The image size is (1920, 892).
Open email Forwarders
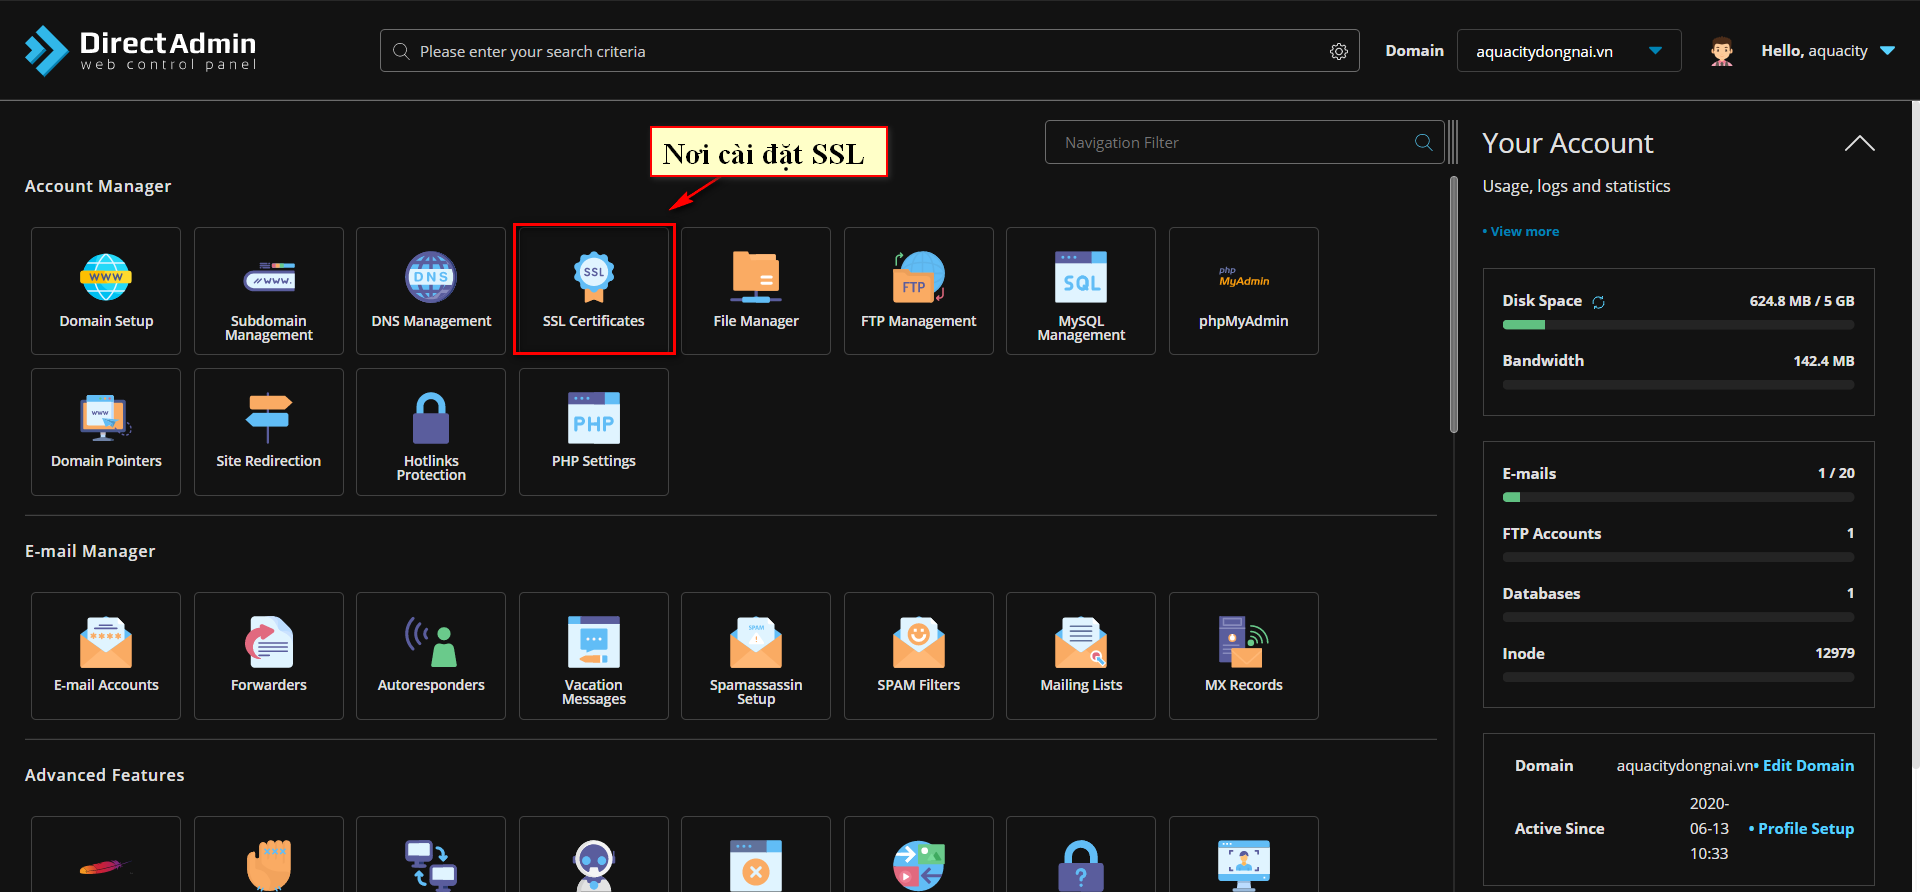click(269, 656)
